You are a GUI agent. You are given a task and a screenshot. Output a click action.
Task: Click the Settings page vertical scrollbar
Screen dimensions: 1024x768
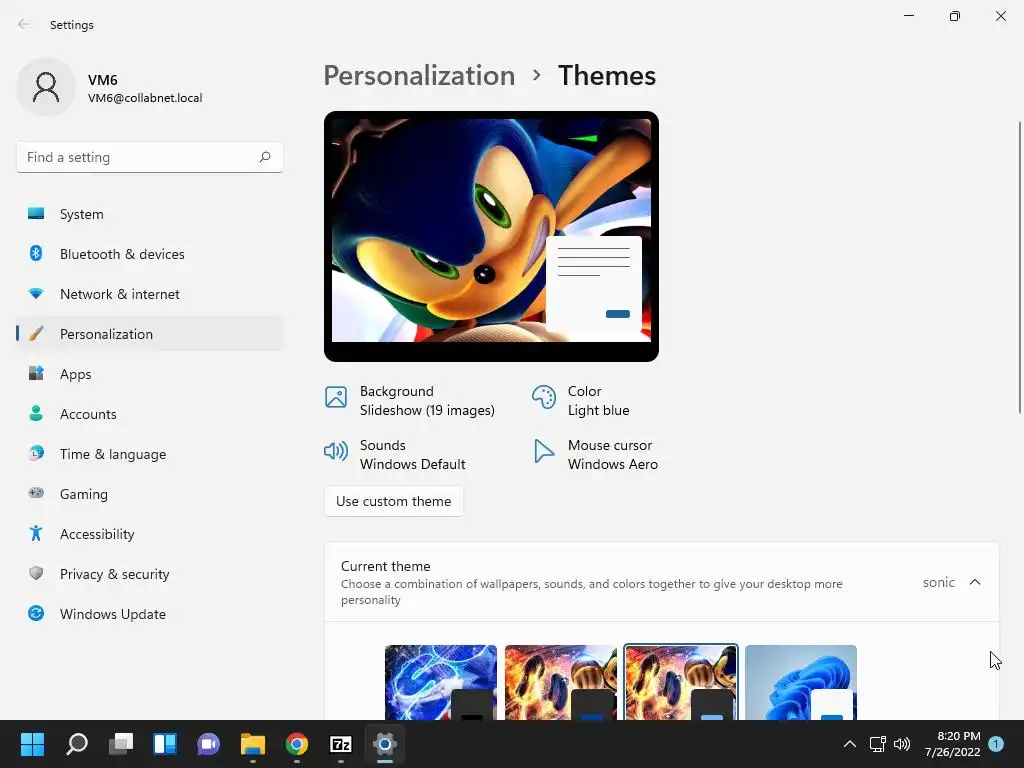tap(1019, 268)
